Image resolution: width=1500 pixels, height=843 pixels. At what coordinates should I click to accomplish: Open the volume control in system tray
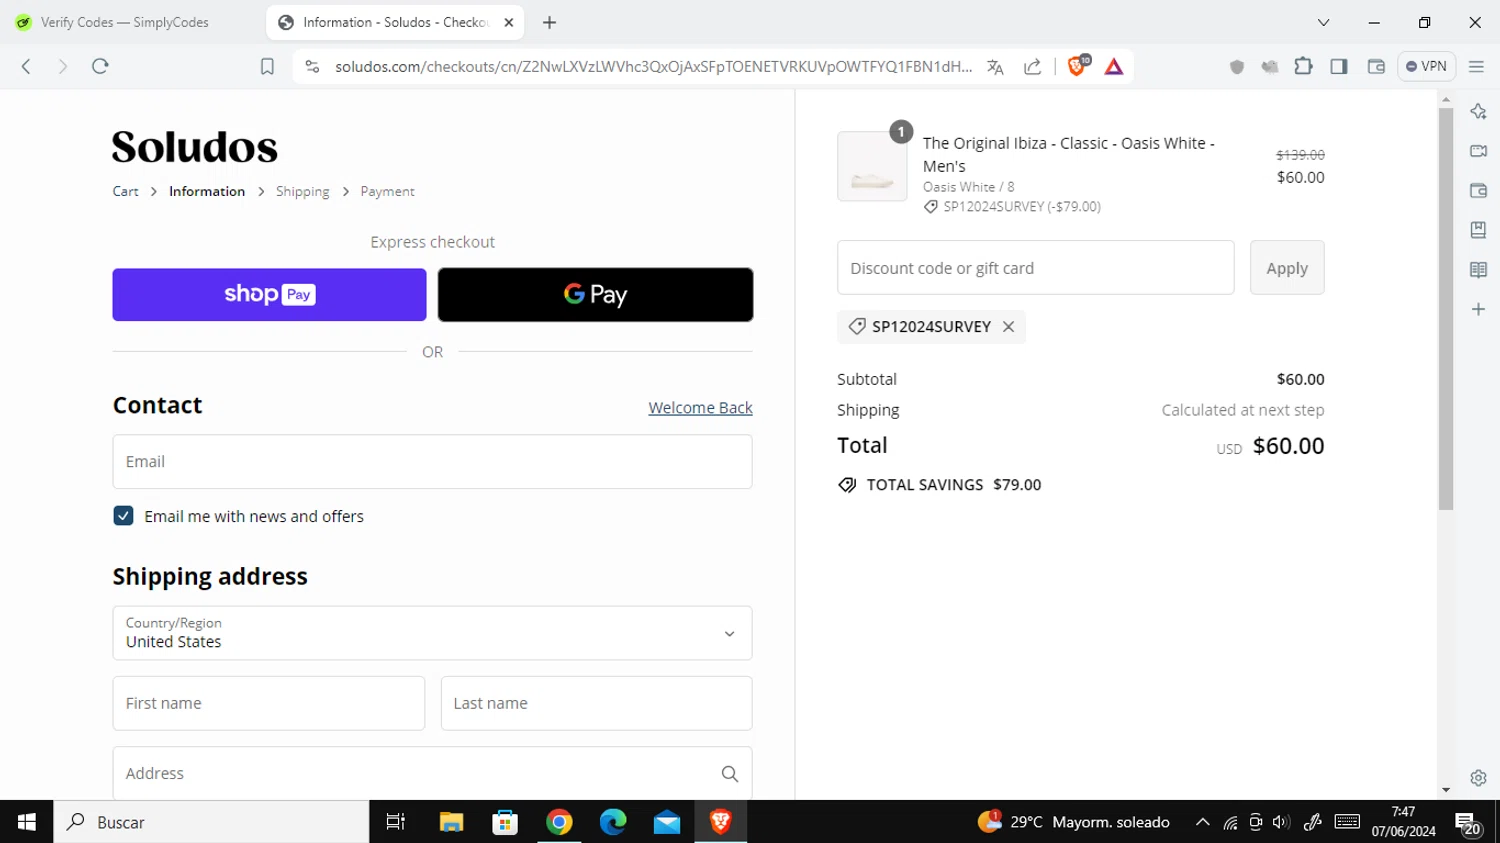(1281, 822)
